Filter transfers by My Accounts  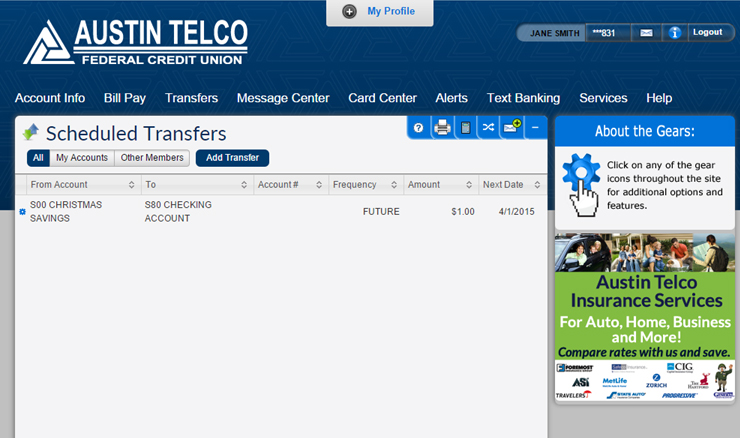point(82,158)
